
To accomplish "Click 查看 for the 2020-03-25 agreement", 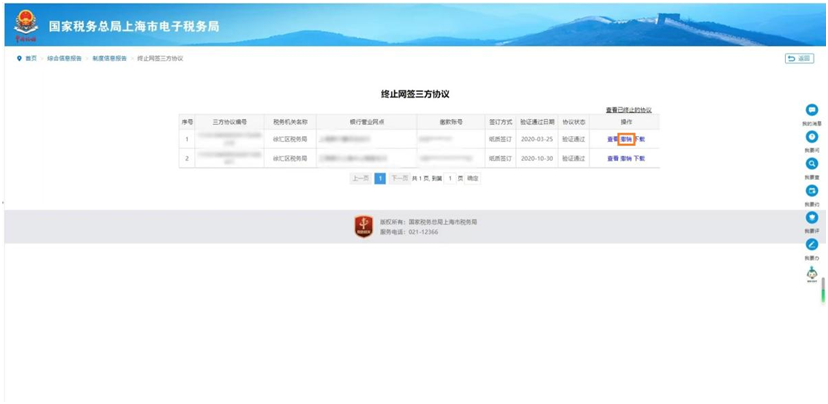I will point(612,139).
